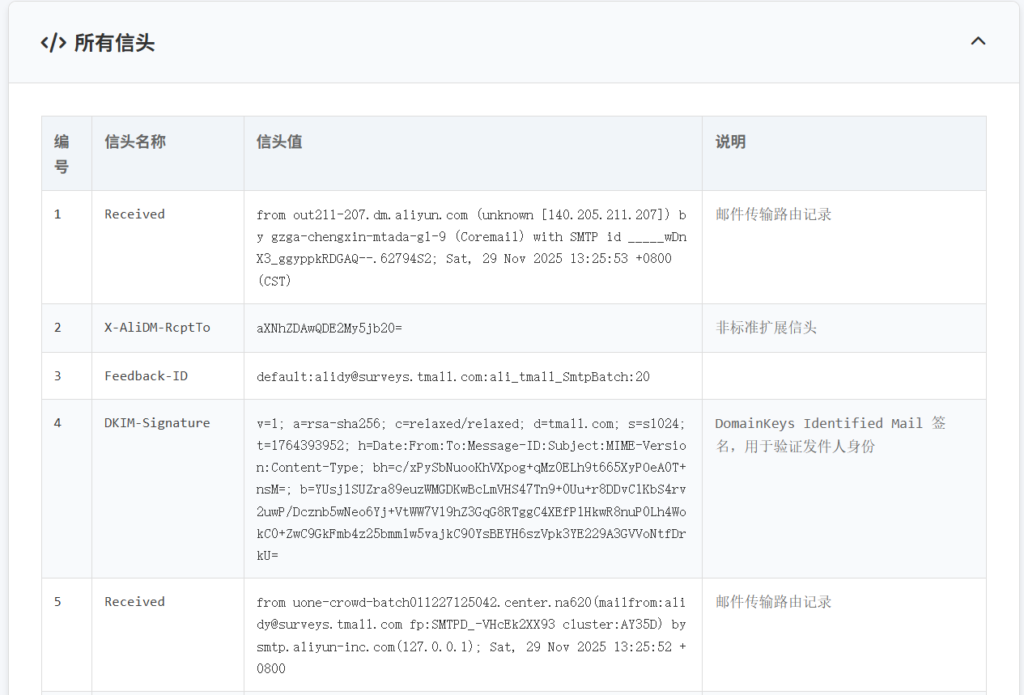This screenshot has width=1024, height=695.
Task: Click the value from uone-crowd-batch011227125042
Action: tap(471, 635)
